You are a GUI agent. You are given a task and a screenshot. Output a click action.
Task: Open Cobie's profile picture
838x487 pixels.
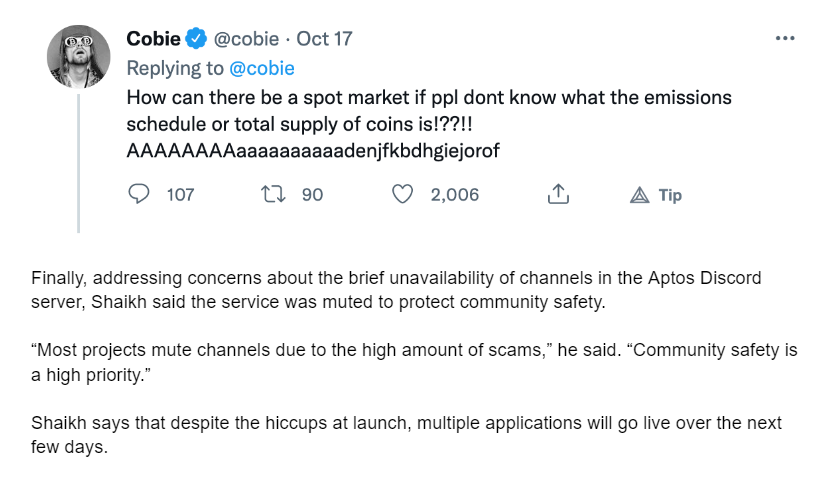tap(79, 56)
